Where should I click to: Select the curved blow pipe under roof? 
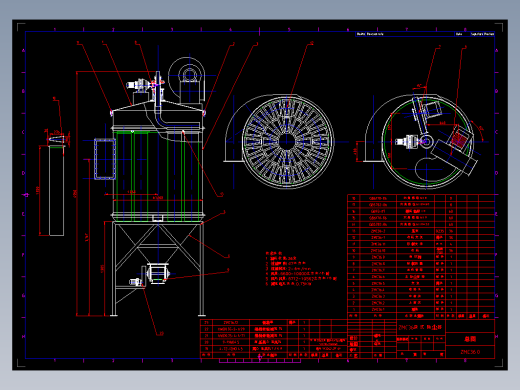177,118
